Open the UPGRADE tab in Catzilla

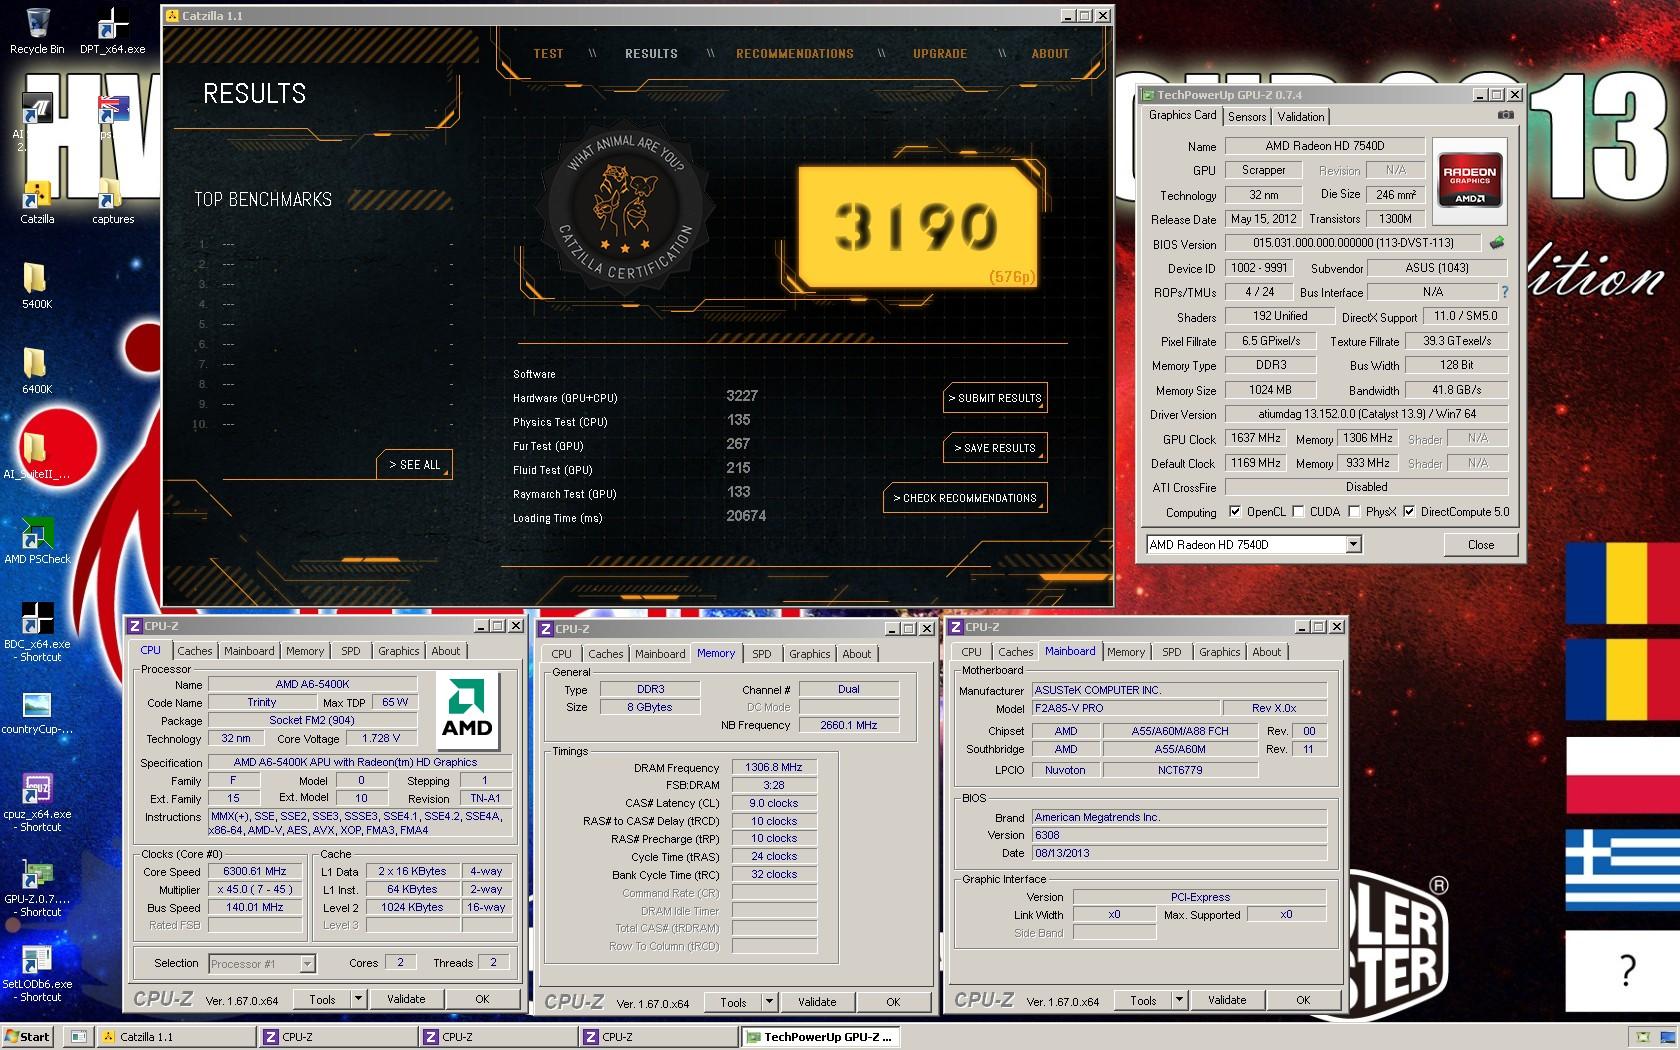click(940, 54)
